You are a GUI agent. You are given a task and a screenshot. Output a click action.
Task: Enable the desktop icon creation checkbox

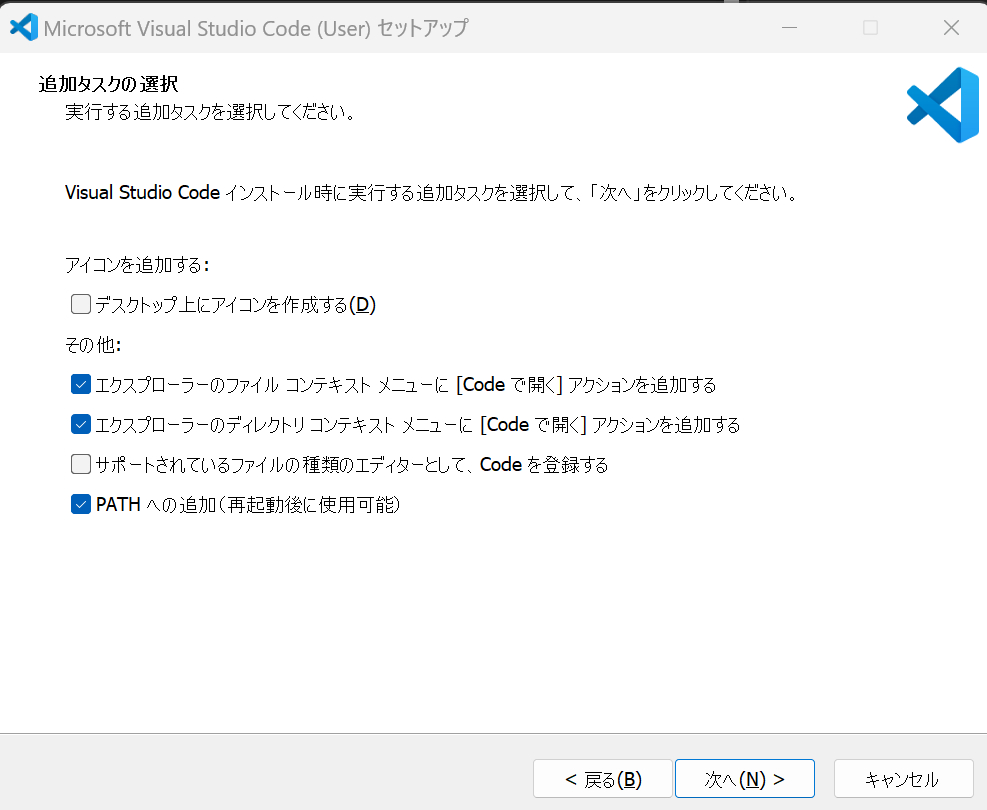point(81,305)
